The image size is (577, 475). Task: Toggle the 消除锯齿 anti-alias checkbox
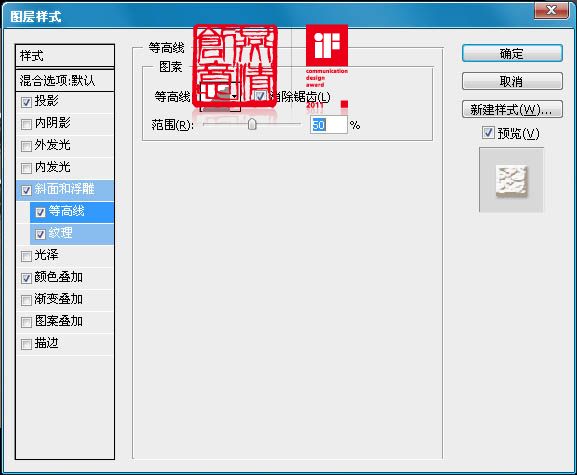[261, 96]
